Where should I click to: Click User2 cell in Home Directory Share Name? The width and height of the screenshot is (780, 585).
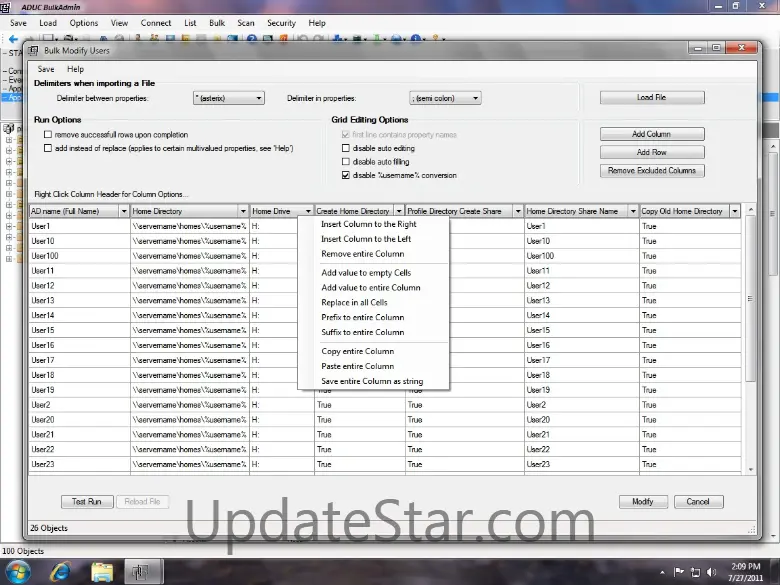point(582,405)
